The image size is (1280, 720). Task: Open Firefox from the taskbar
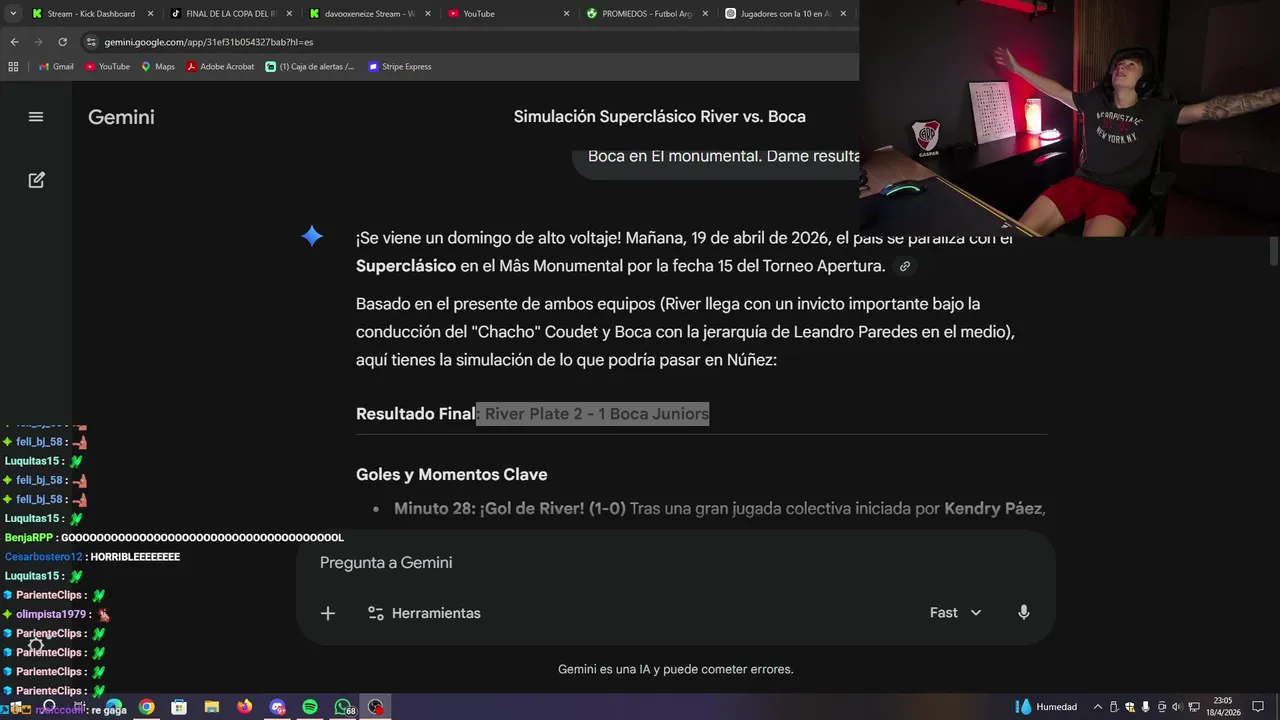pos(245,707)
